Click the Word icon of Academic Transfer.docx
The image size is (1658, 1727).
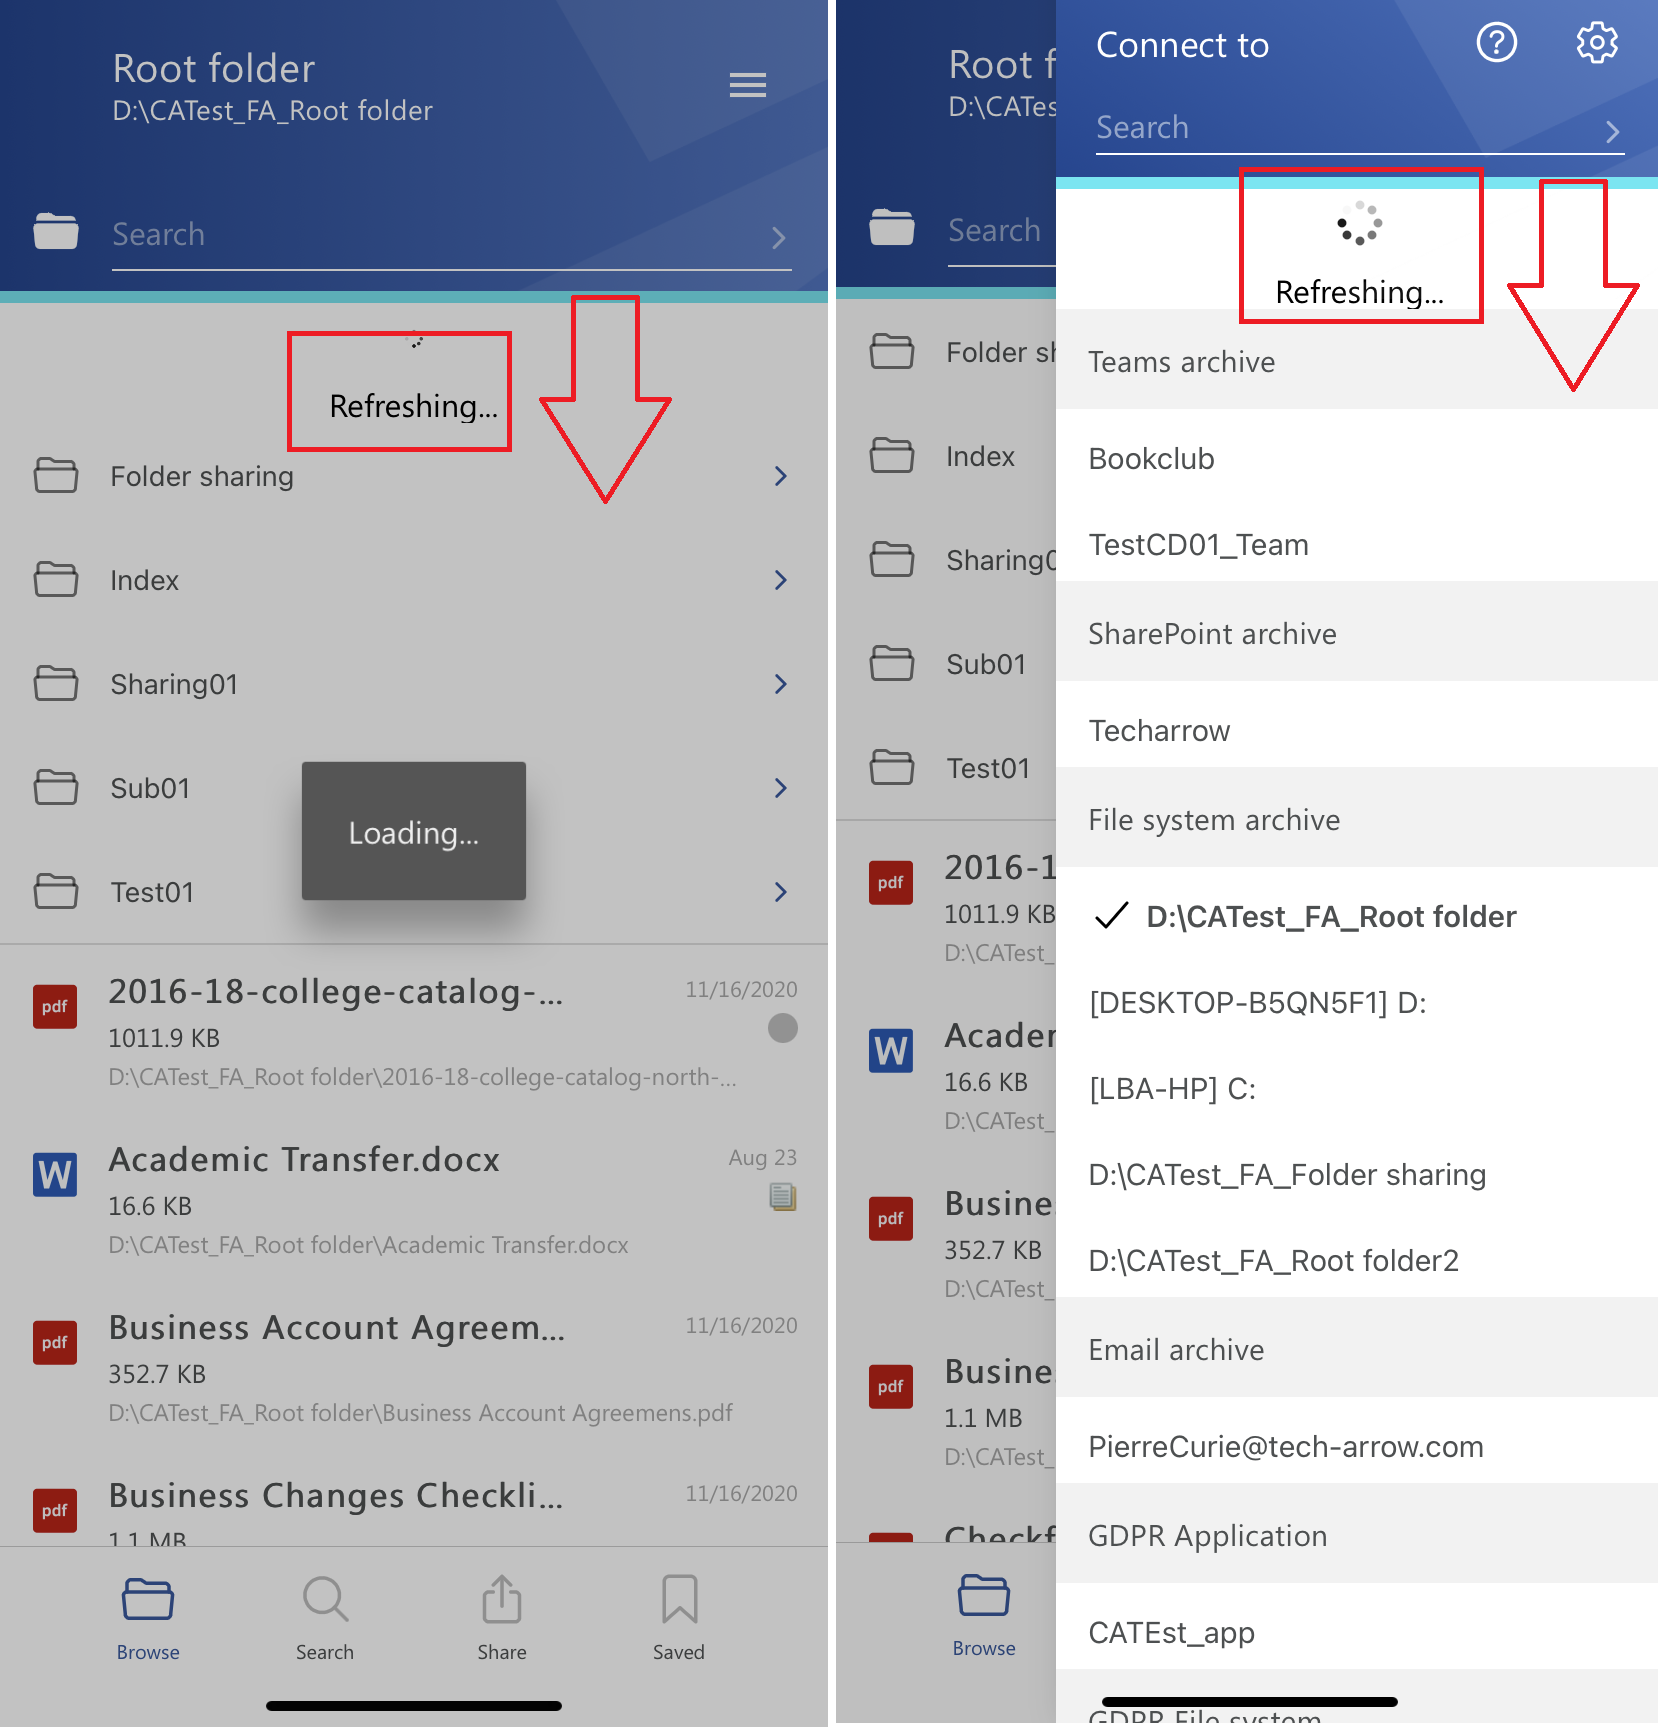pos(55,1175)
